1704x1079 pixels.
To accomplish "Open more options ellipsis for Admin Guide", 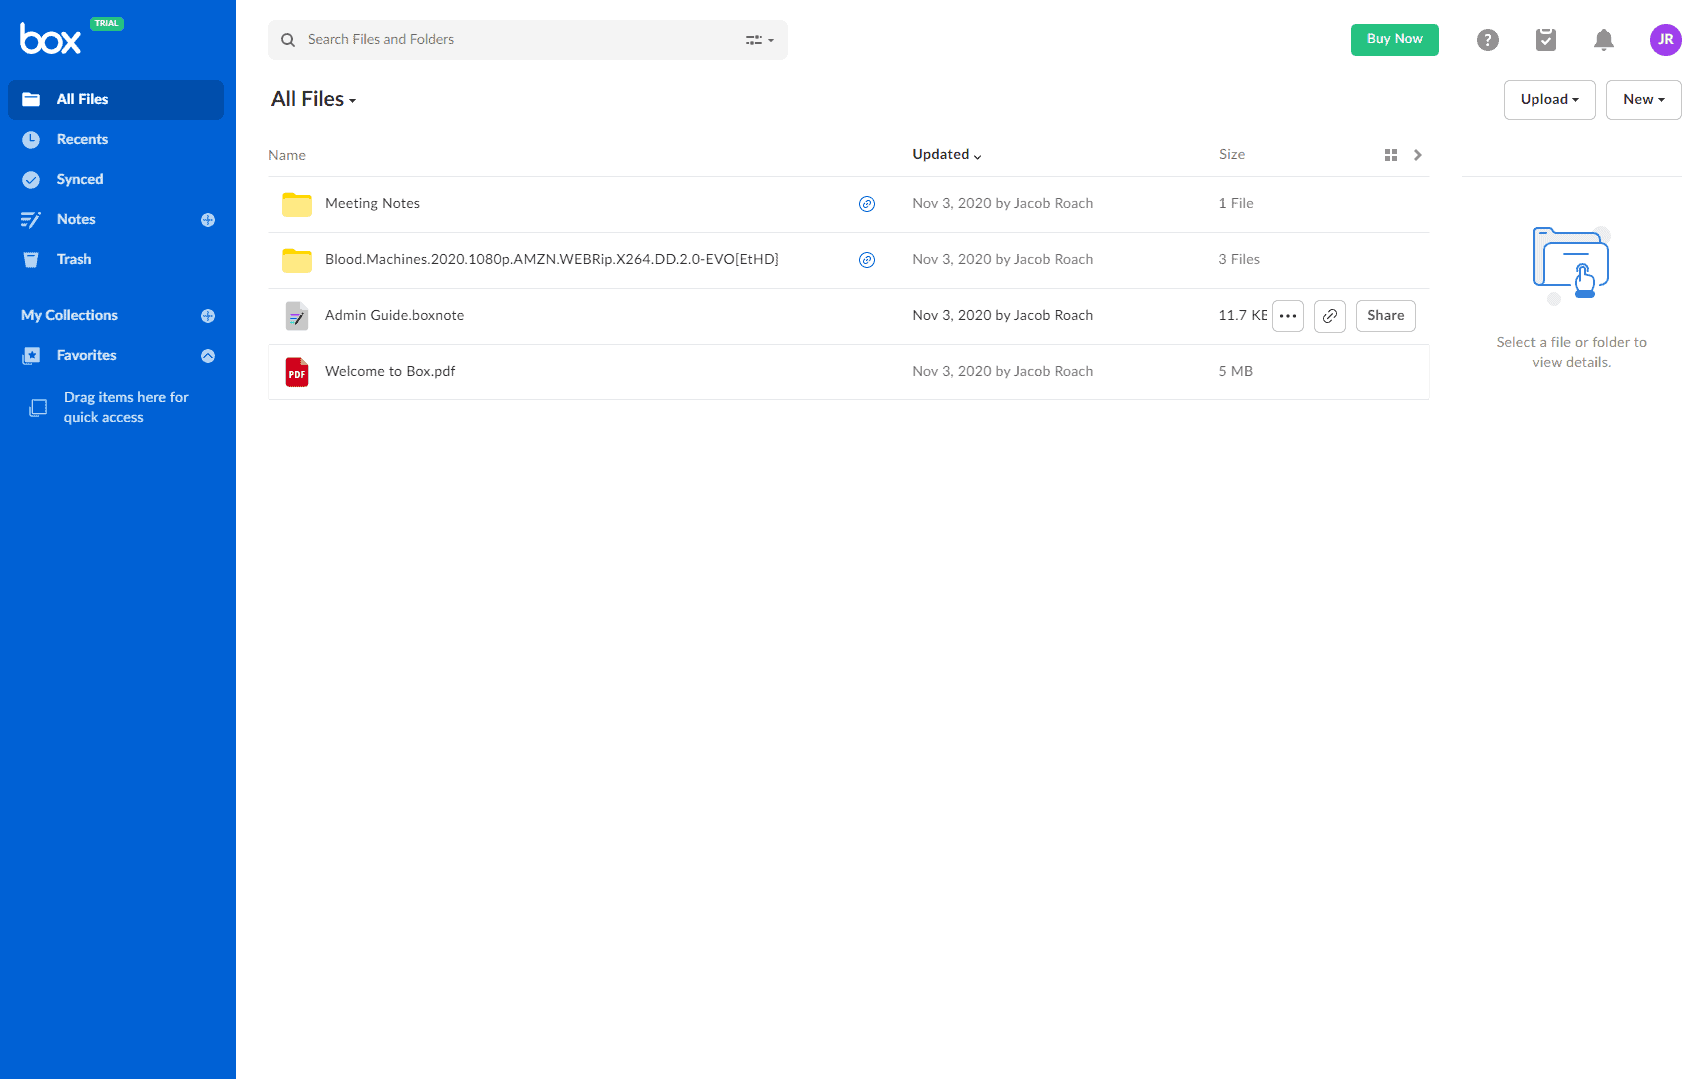I will tap(1288, 316).
